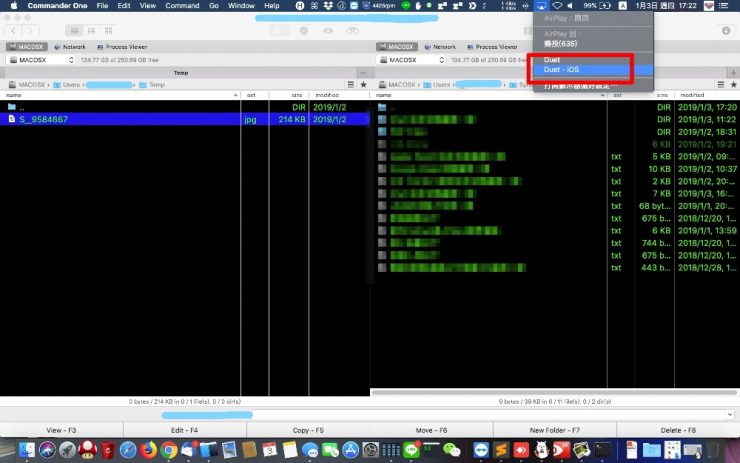This screenshot has width=740, height=463.
Task: Open right panel Process Viewer tab
Action: pyautogui.click(x=496, y=47)
